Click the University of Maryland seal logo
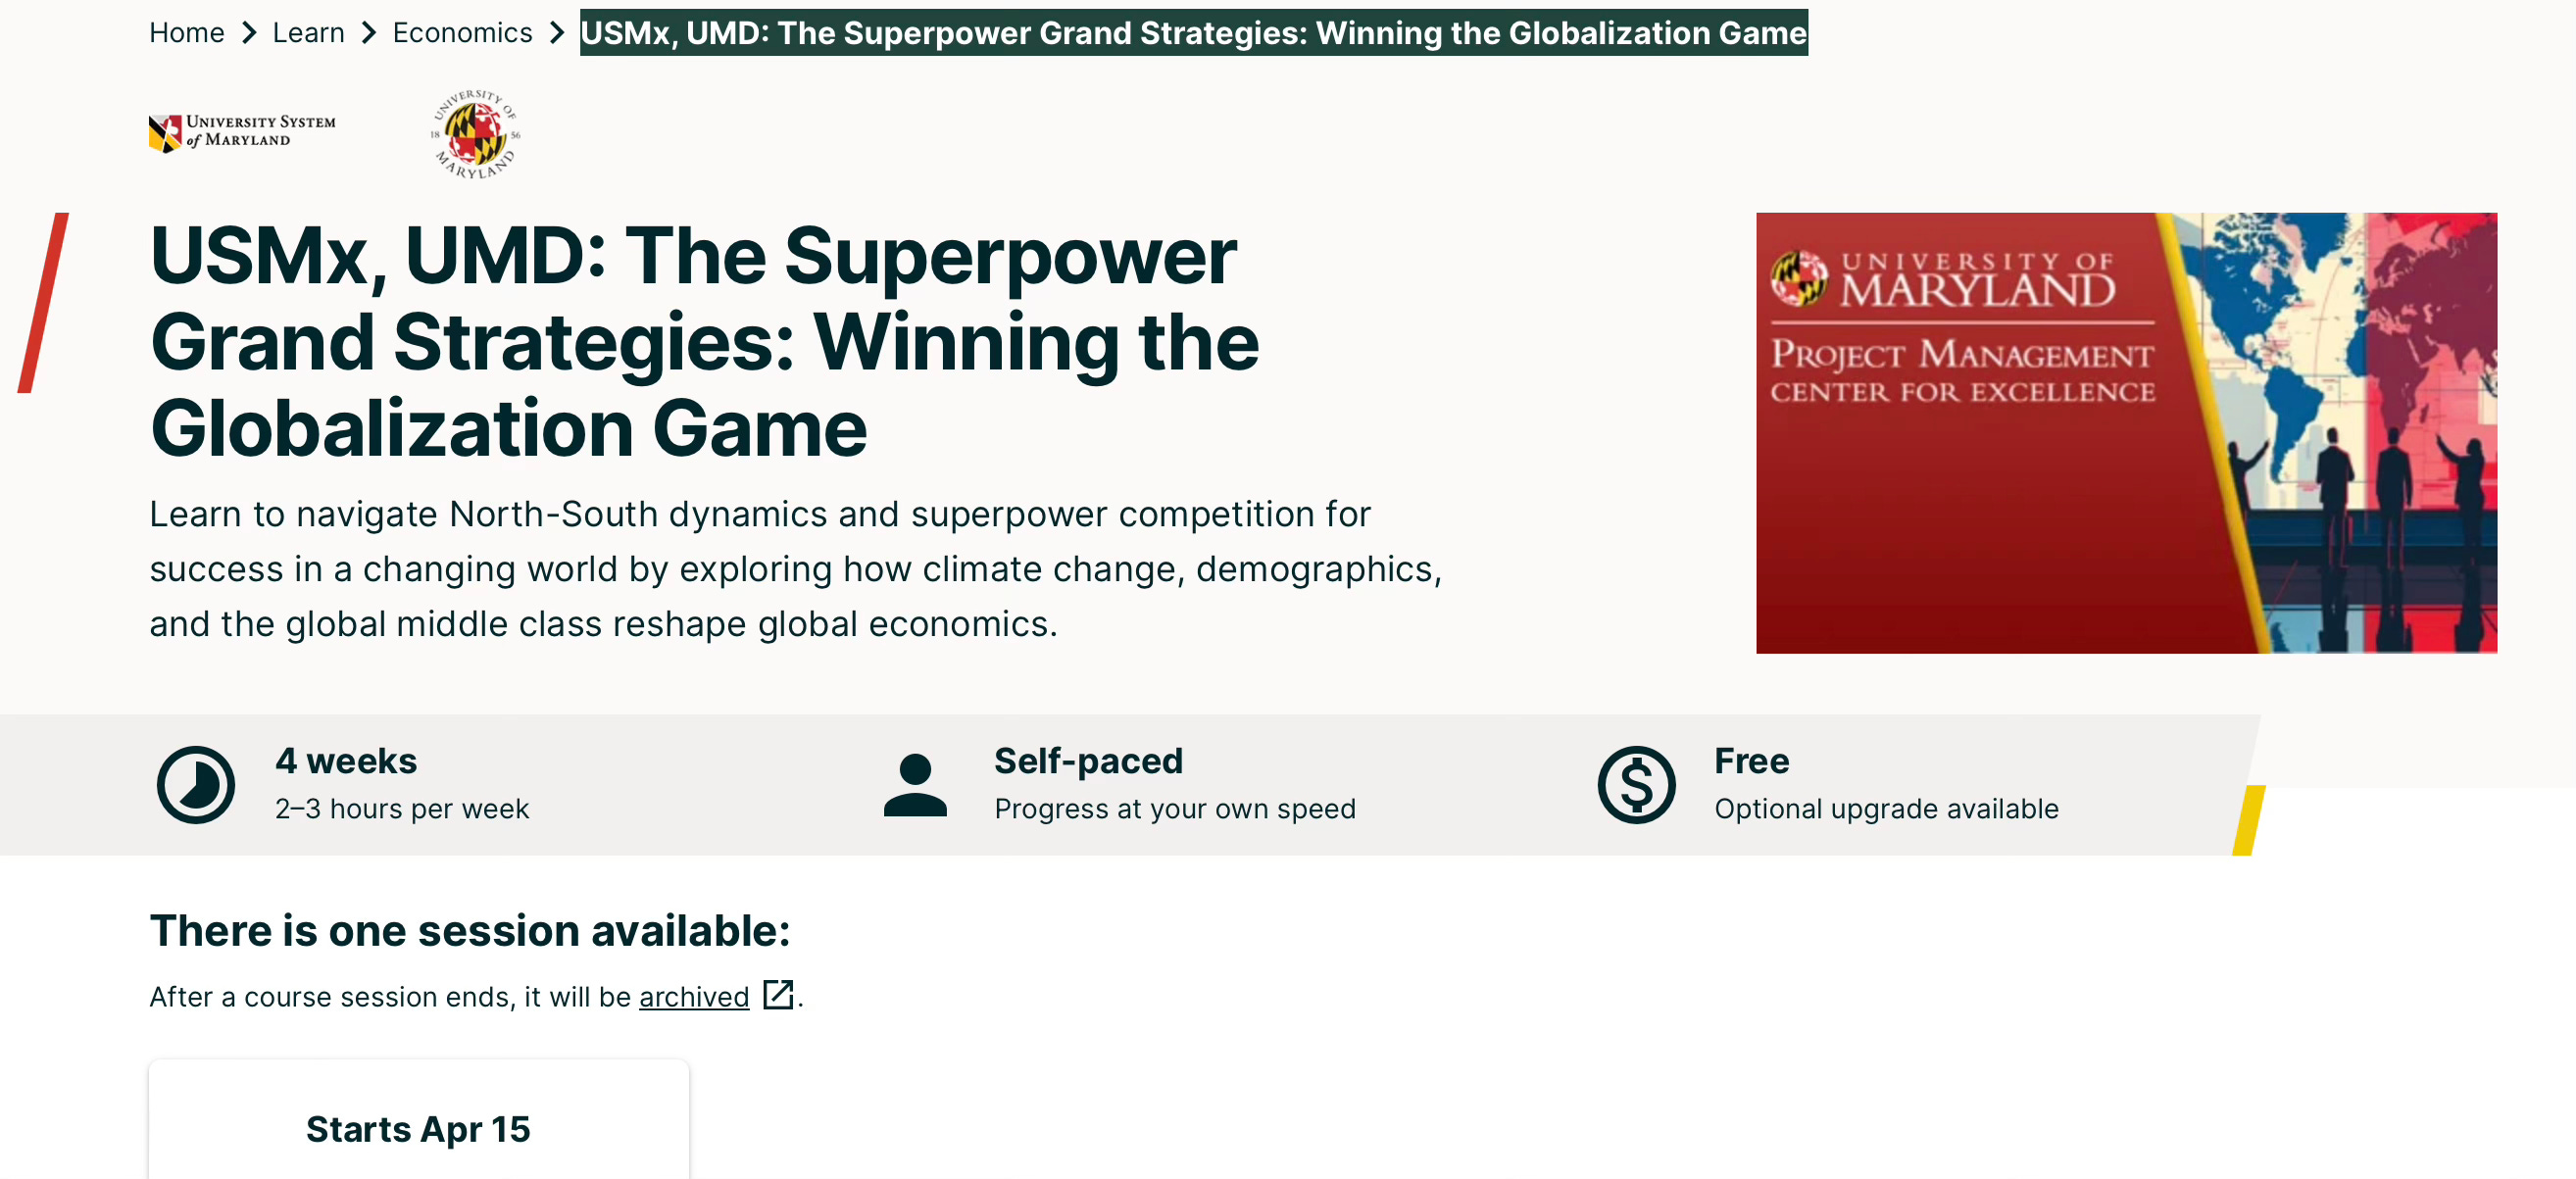Viewport: 2576px width, 1179px height. click(475, 134)
